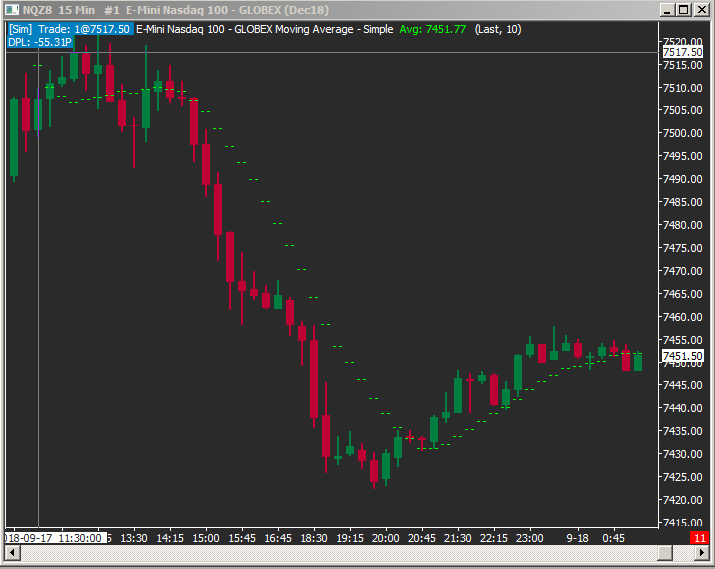715x569 pixels.
Task: Close the NQZ8 chart window
Action: point(701,10)
